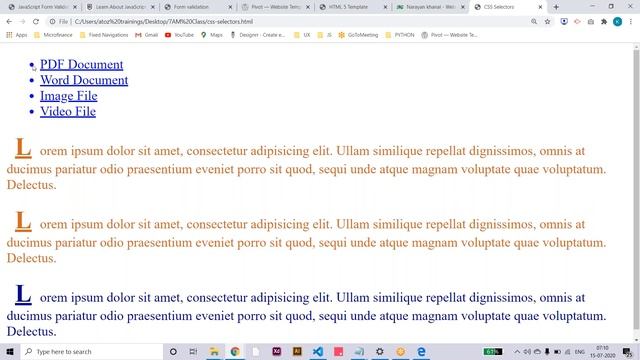Screen dimensions: 640x360
Task: Click the 61% battery indicator in taskbar
Action: pos(493,351)
